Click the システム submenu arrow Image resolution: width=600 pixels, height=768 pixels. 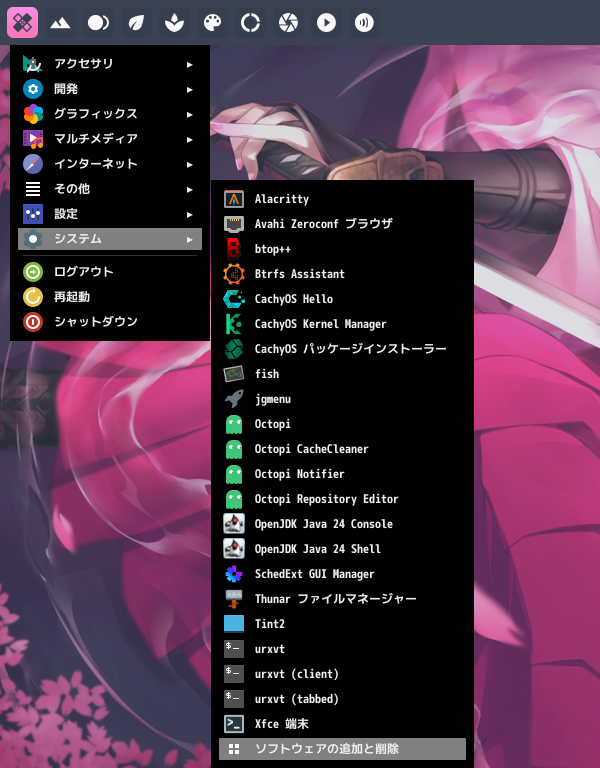click(x=190, y=239)
